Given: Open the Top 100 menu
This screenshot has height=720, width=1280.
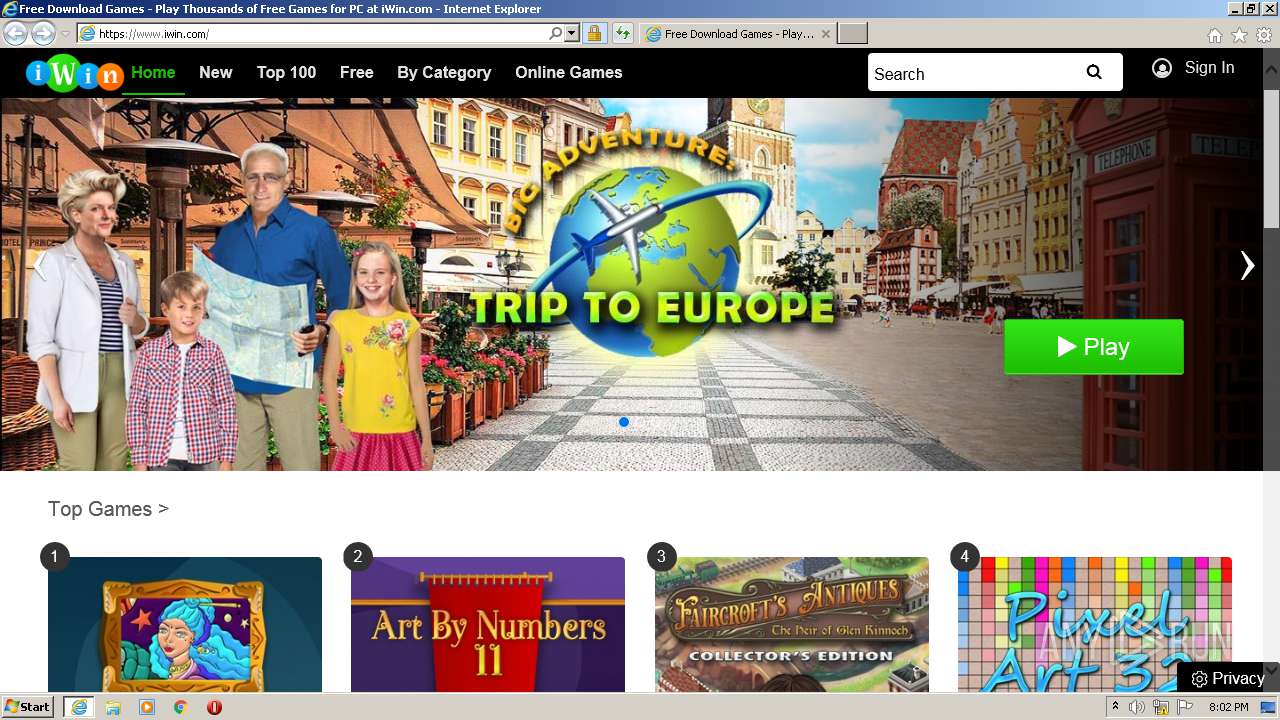Looking at the screenshot, I should tap(286, 72).
